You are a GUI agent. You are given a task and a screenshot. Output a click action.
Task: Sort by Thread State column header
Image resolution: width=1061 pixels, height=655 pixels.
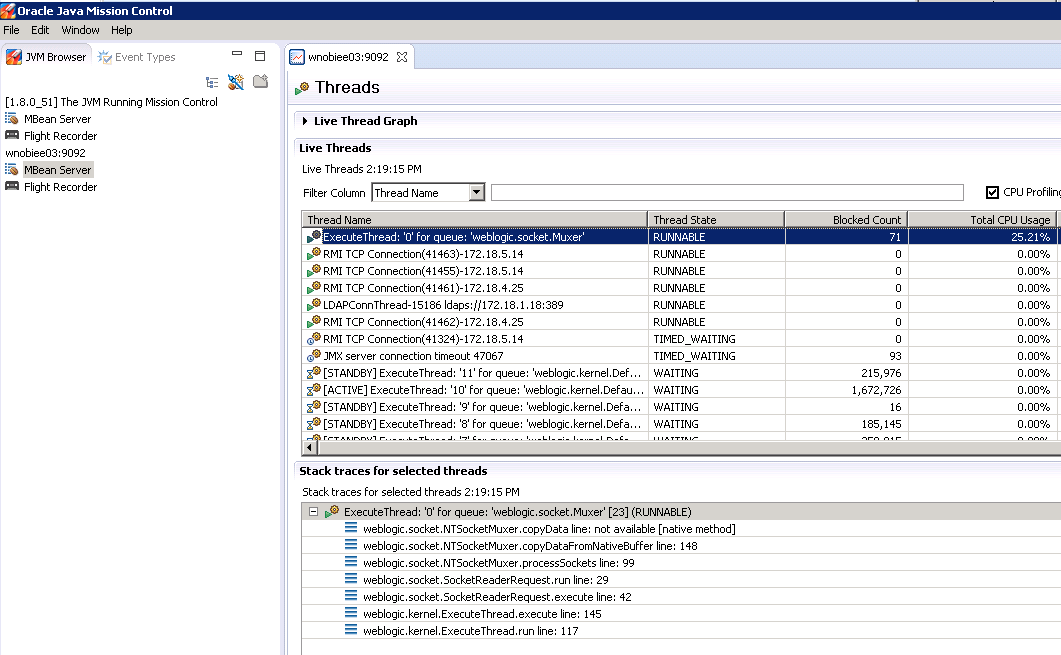pyautogui.click(x=715, y=220)
